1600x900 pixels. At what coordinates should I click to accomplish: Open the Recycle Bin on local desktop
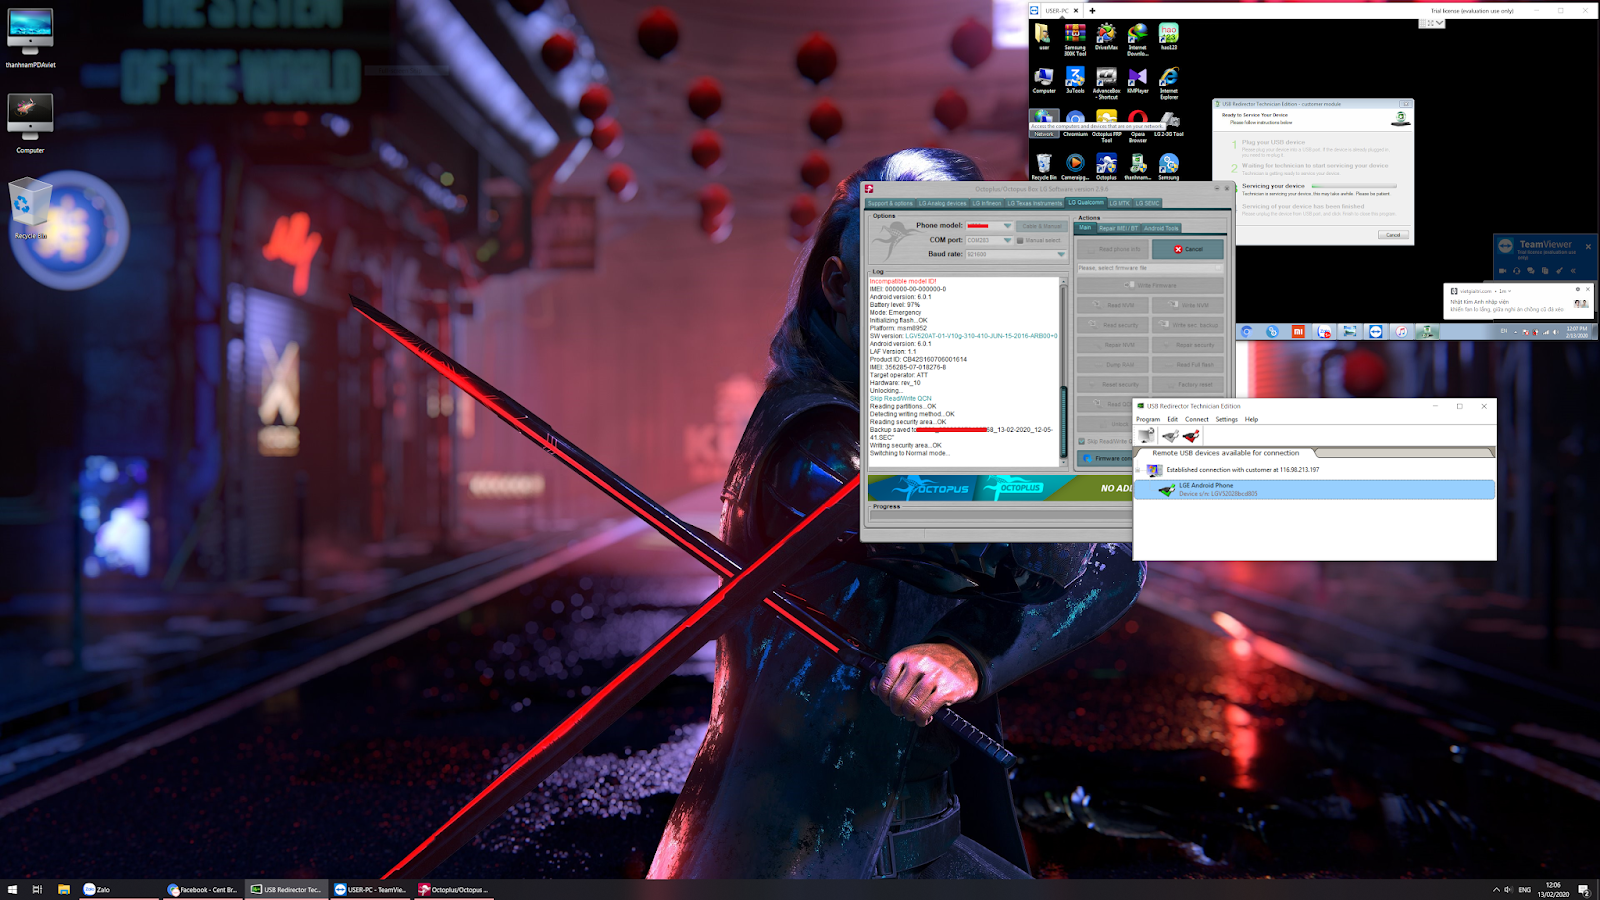coord(30,210)
